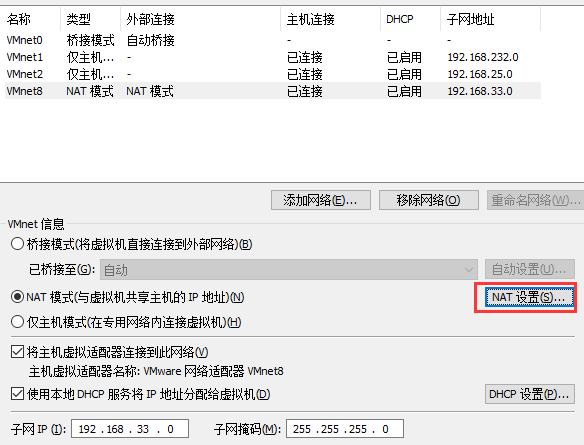The height and width of the screenshot is (445, 584).
Task: Click 自动桥接 cell in VMnet0 row
Action: click(150, 40)
